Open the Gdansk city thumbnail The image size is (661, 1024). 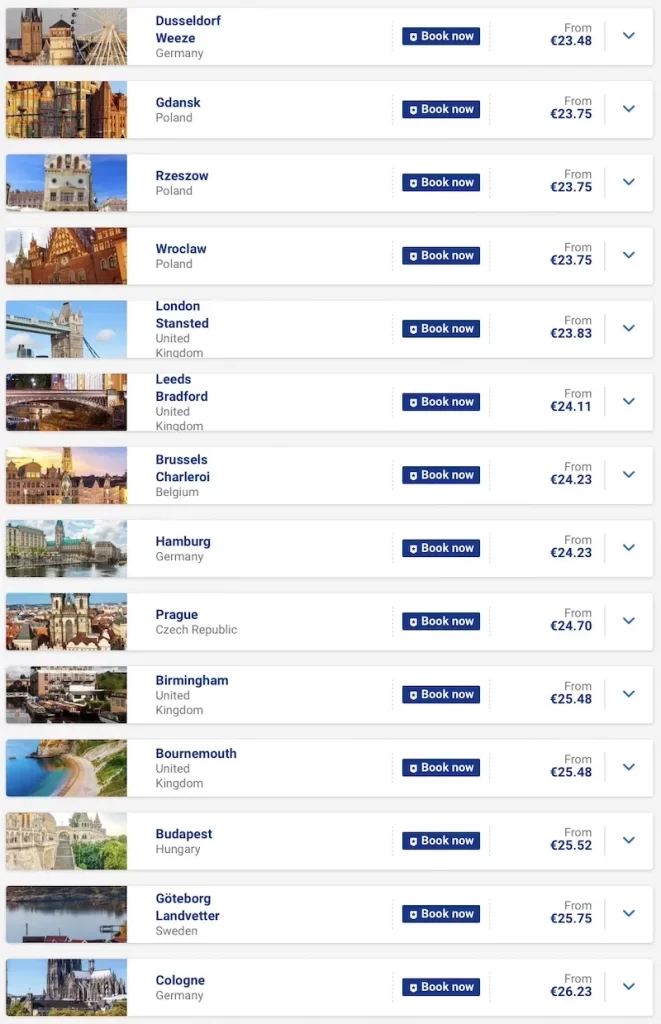[66, 110]
